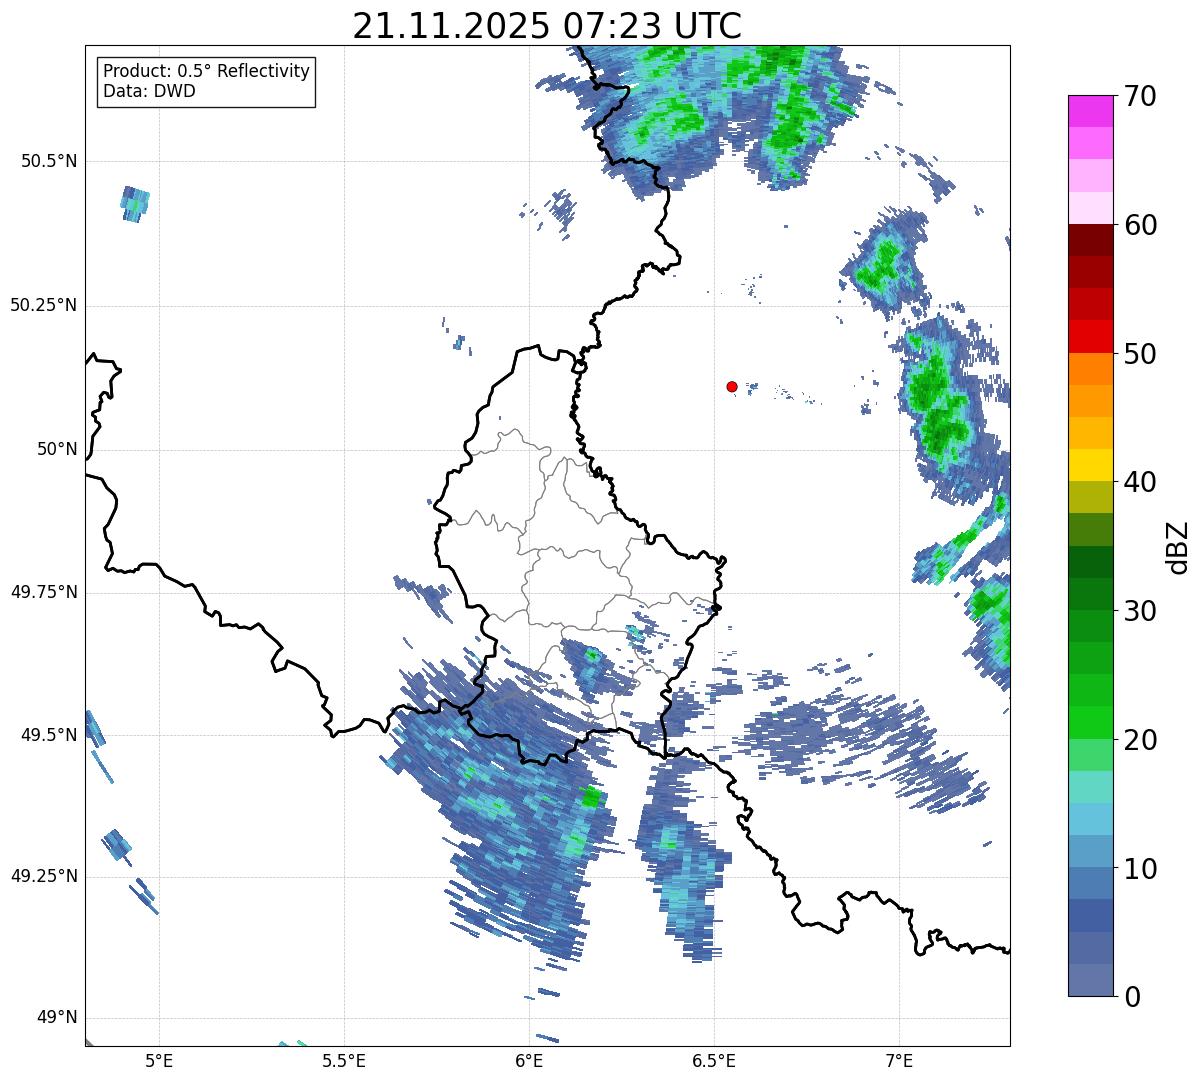The height and width of the screenshot is (1081, 1202).
Task: Click the latitude label 49°N
Action: [57, 1017]
